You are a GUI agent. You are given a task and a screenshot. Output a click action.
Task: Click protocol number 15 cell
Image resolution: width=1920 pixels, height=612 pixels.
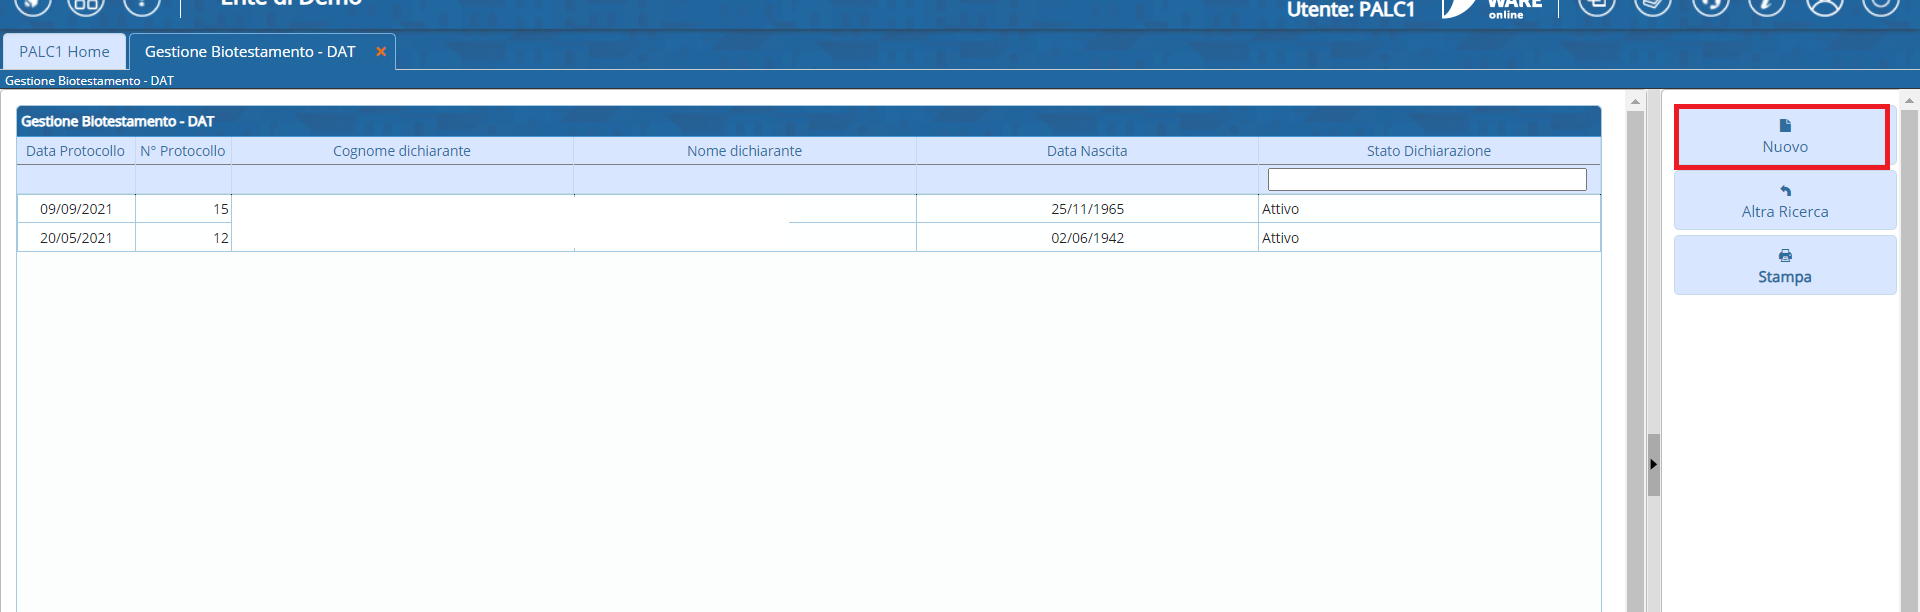tap(183, 209)
